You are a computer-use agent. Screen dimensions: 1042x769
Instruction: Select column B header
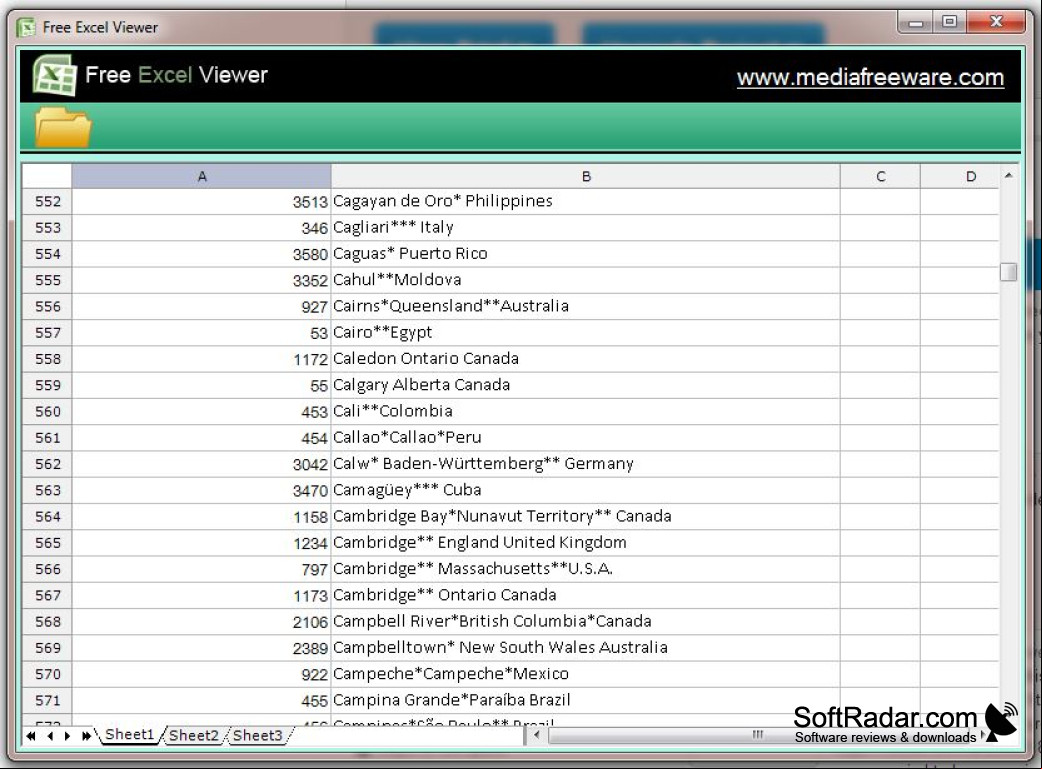point(585,176)
